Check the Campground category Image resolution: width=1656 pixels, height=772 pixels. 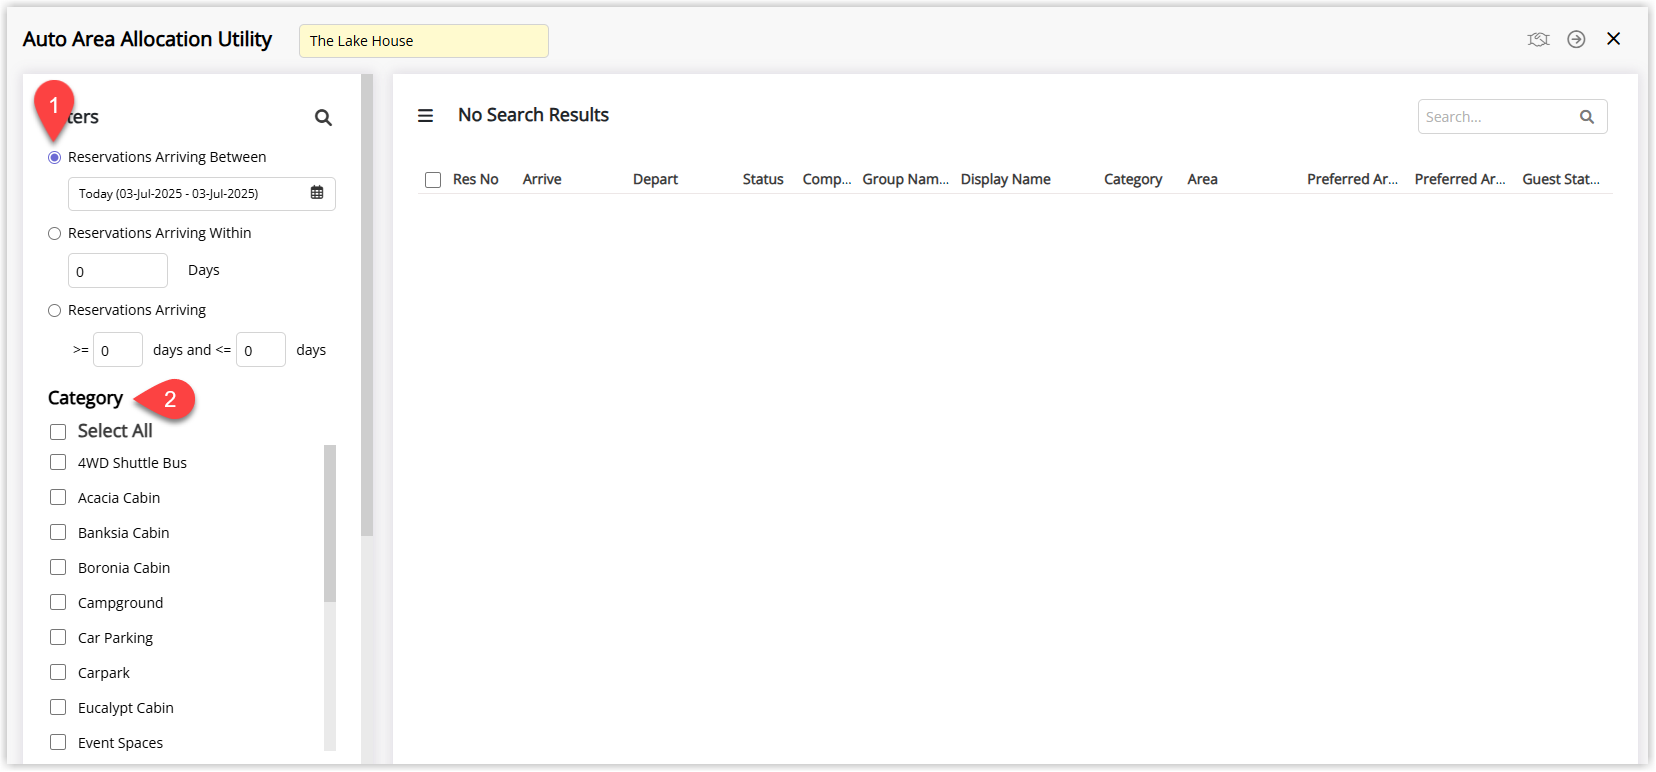tap(58, 603)
